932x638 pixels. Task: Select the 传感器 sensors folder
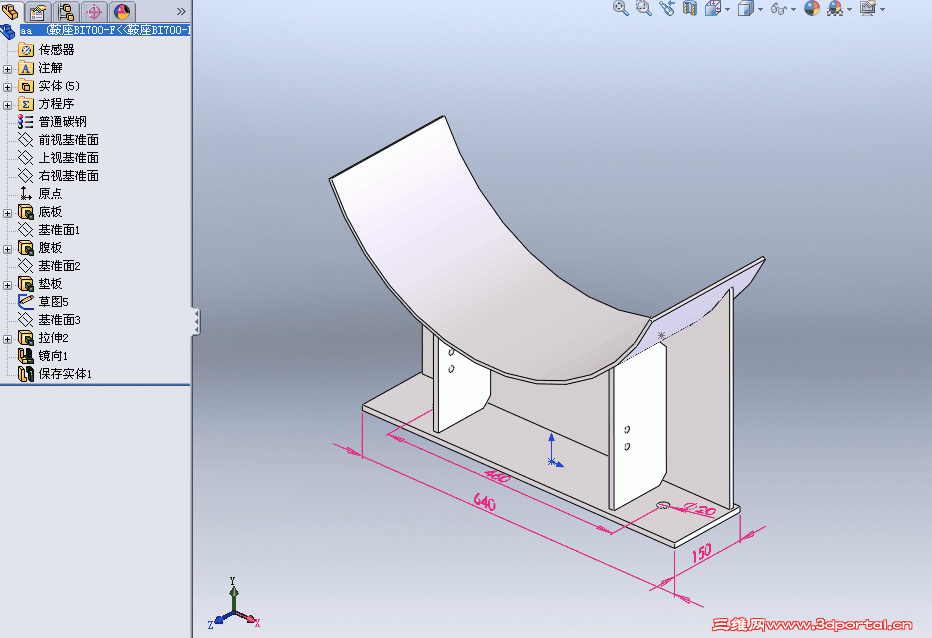[x=56, y=50]
